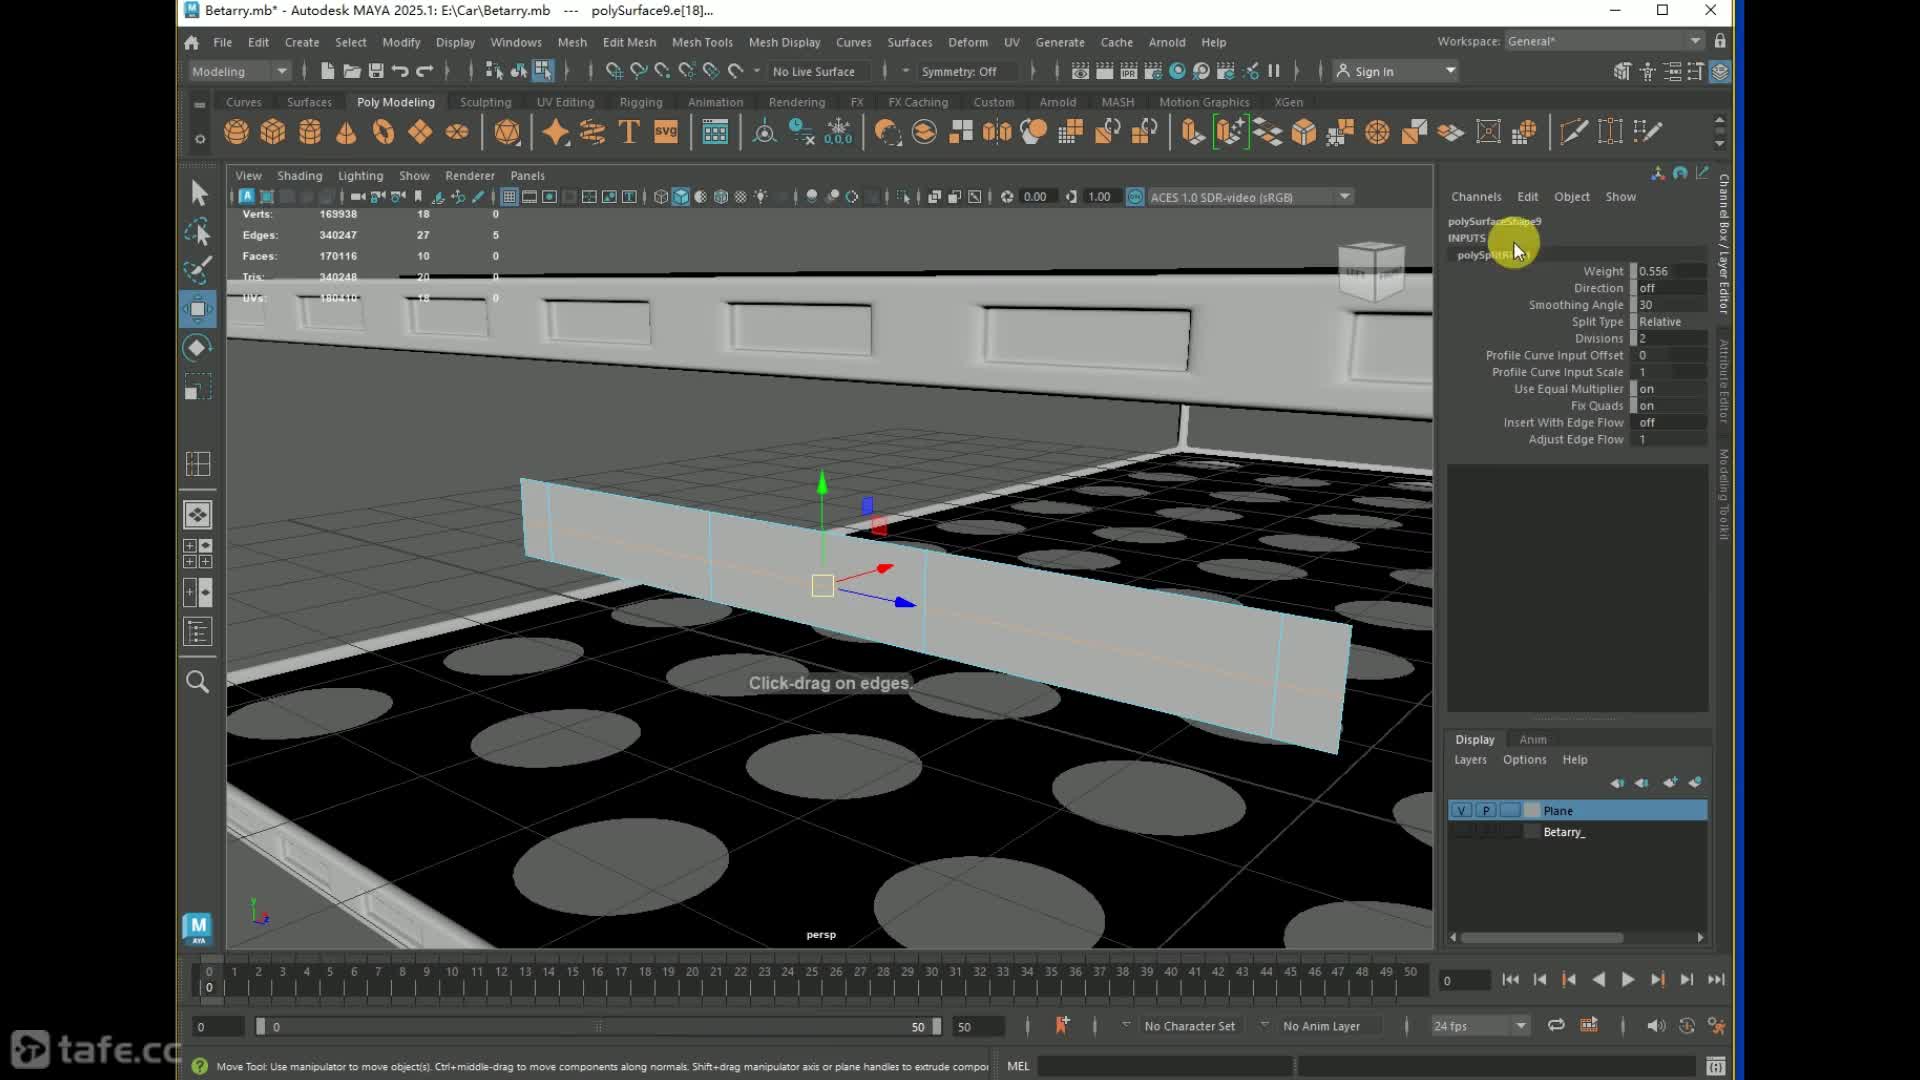
Task: Click the search magnifier in left toolbox
Action: pyautogui.click(x=197, y=682)
